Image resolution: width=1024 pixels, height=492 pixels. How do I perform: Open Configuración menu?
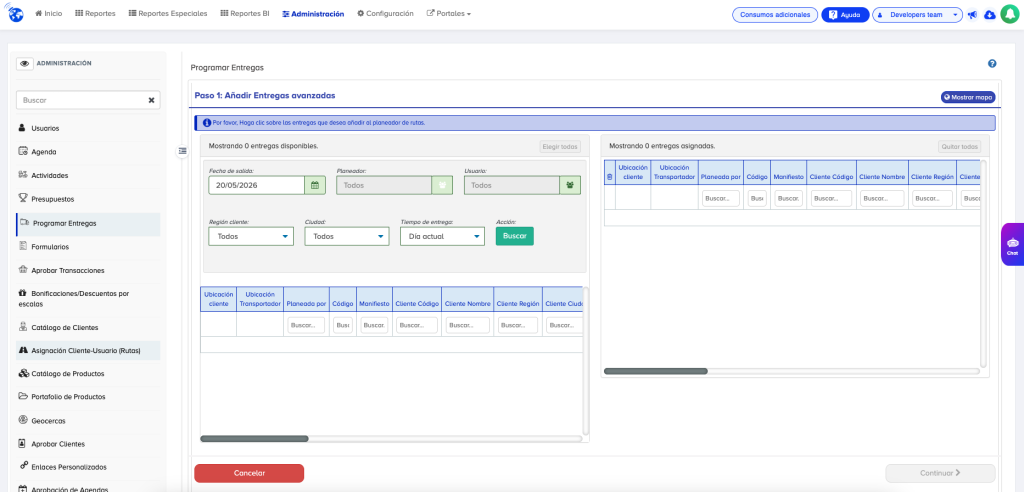(385, 14)
